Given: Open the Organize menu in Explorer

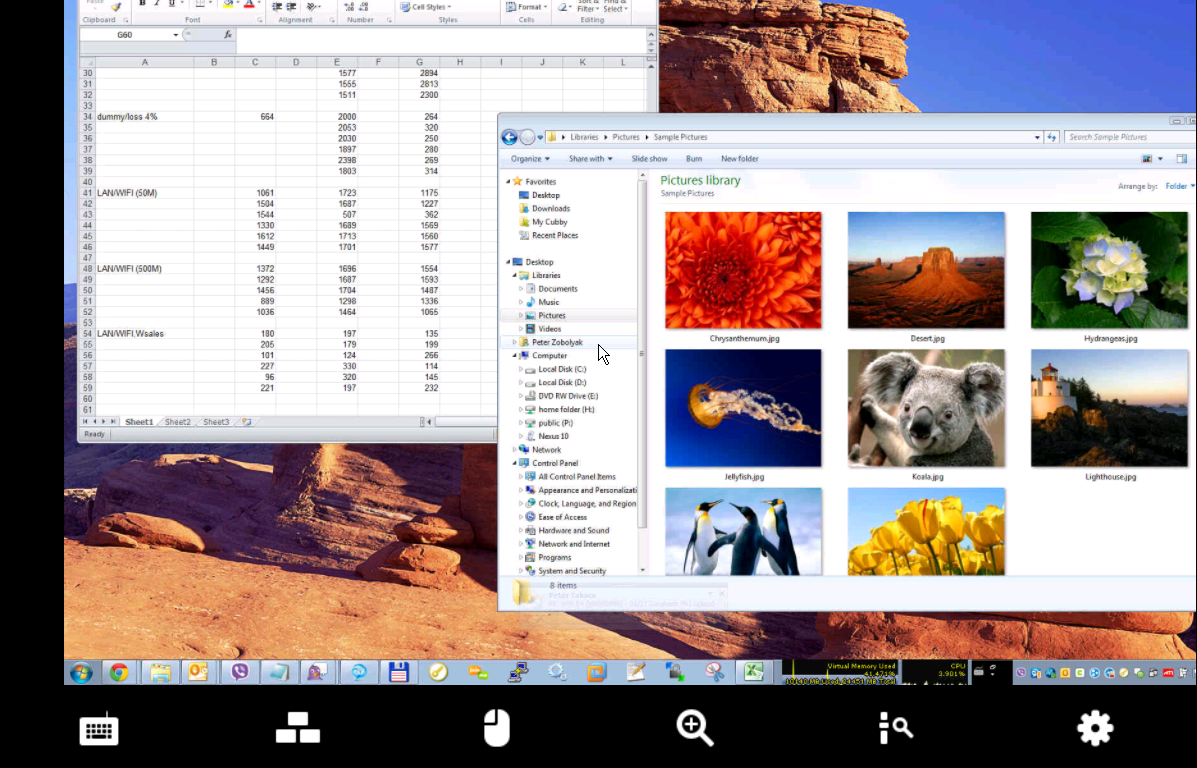Looking at the screenshot, I should click(530, 159).
